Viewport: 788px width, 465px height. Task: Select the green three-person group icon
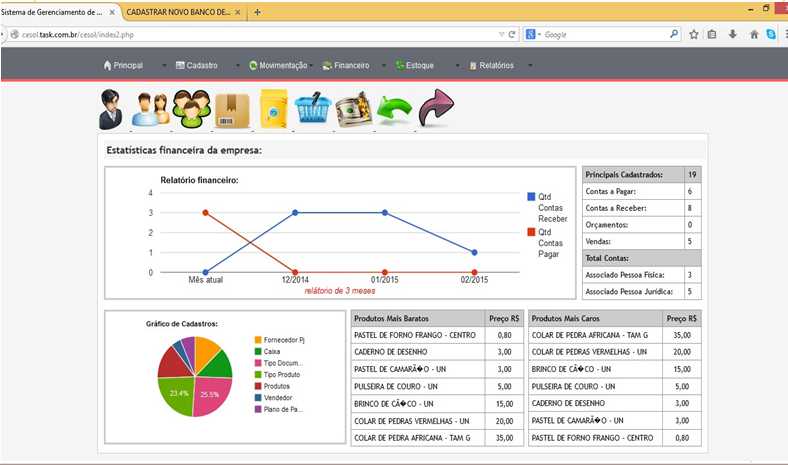coord(189,108)
